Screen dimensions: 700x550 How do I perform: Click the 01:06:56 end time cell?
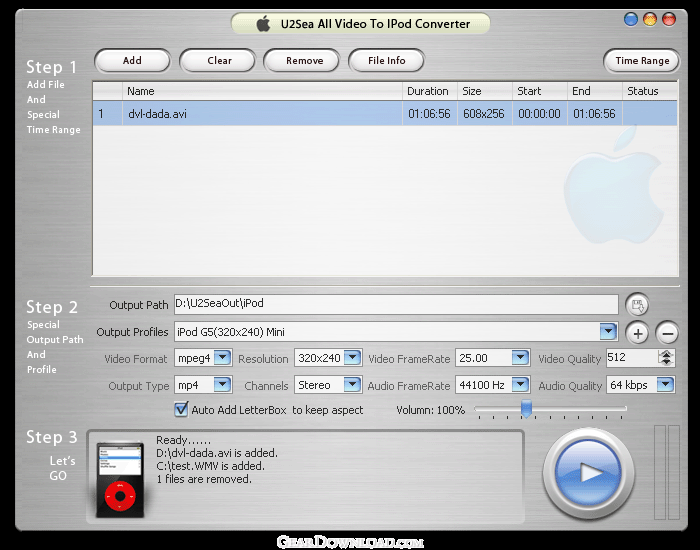point(594,114)
